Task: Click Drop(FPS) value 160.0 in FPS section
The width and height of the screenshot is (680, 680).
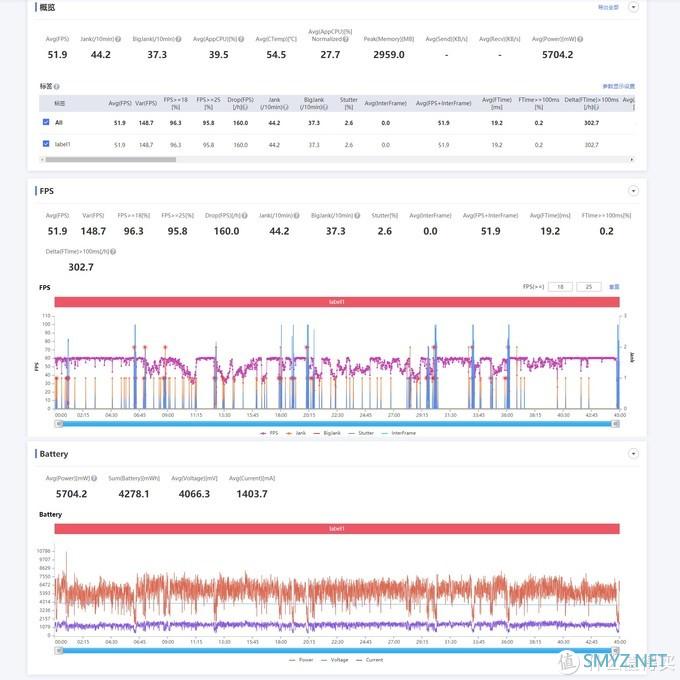Action: [226, 231]
